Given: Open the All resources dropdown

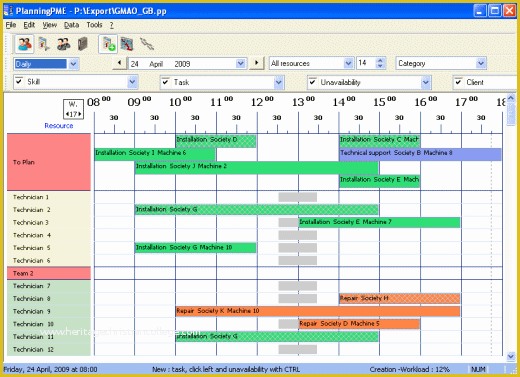Looking at the screenshot, I should coord(348,63).
